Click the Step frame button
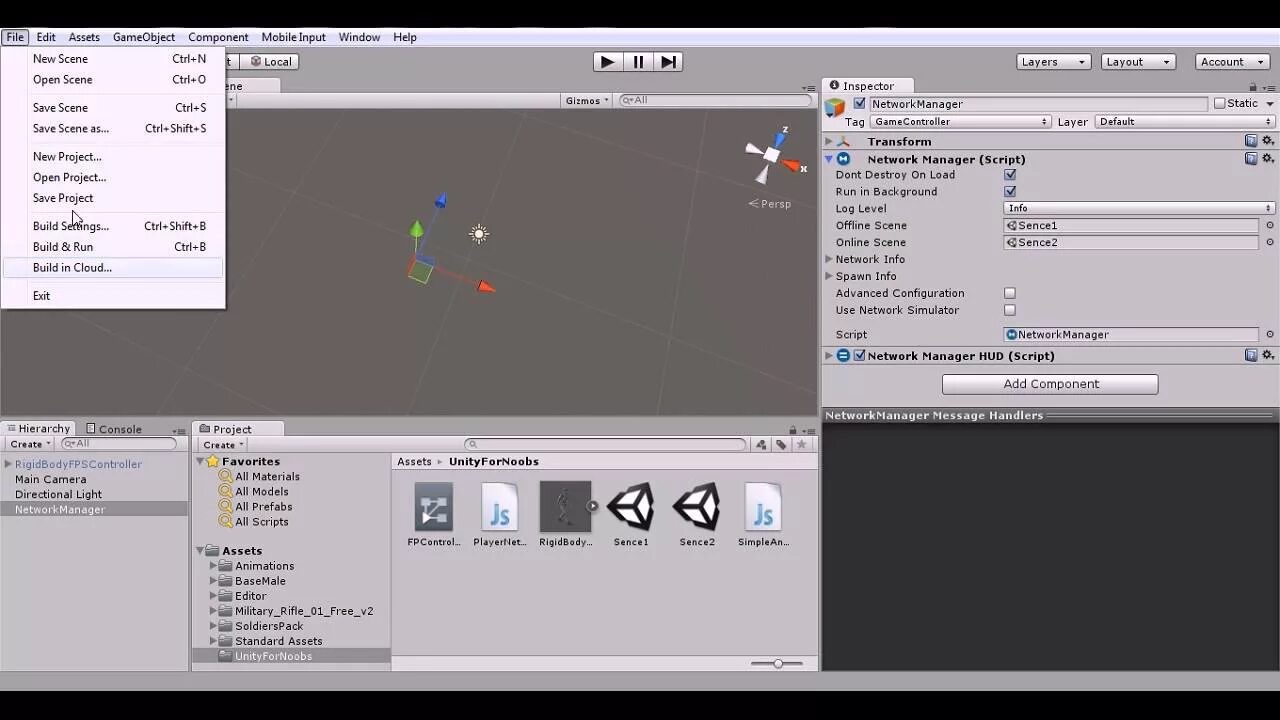Viewport: 1280px width, 720px height. pyautogui.click(x=669, y=62)
